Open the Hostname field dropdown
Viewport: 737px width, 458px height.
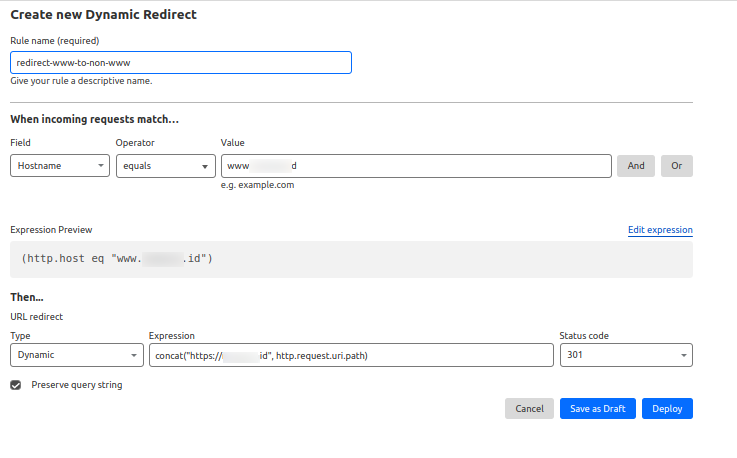tap(60, 166)
